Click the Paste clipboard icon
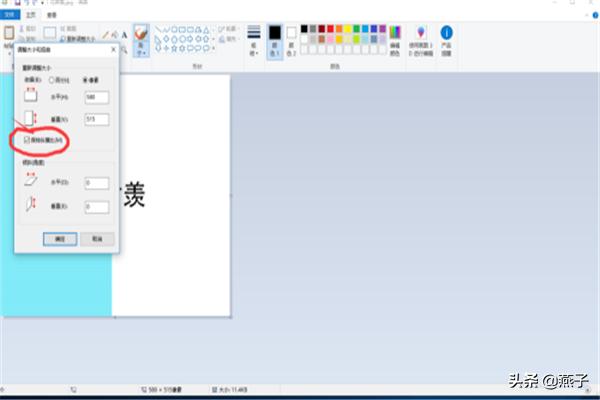This screenshot has height=400, width=600. point(9,33)
